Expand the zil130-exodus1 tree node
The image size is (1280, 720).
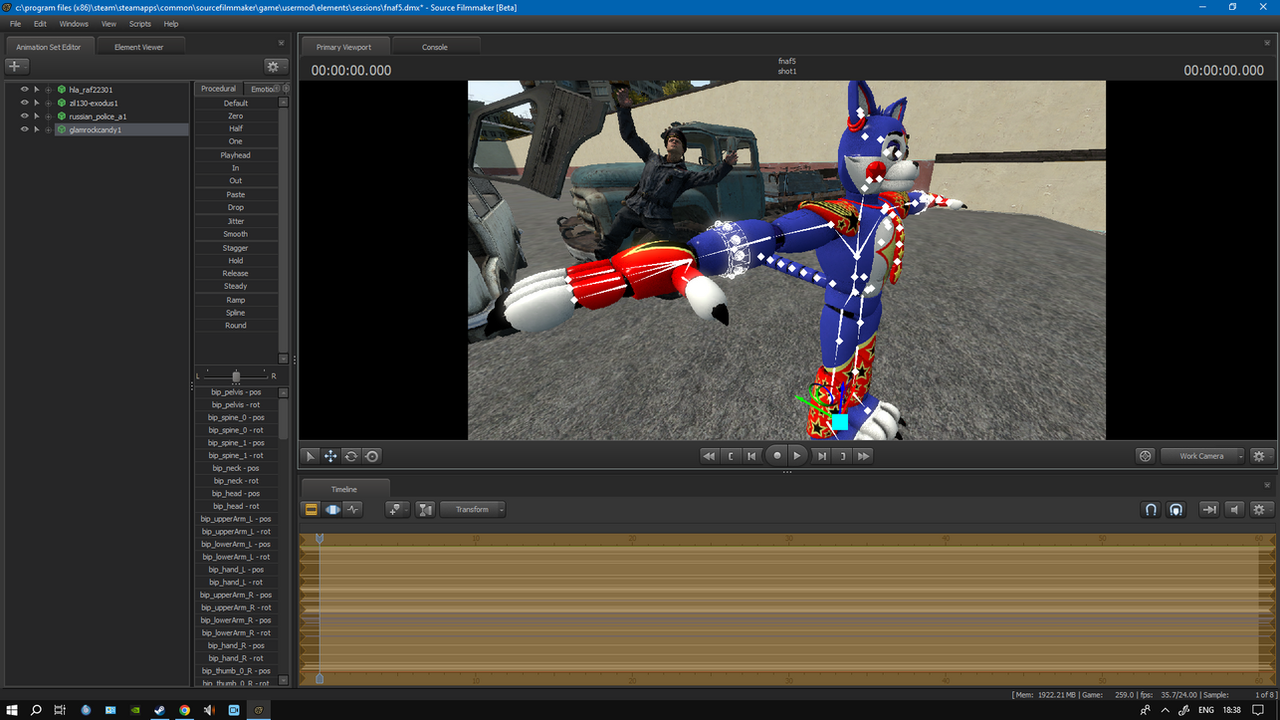tap(48, 103)
